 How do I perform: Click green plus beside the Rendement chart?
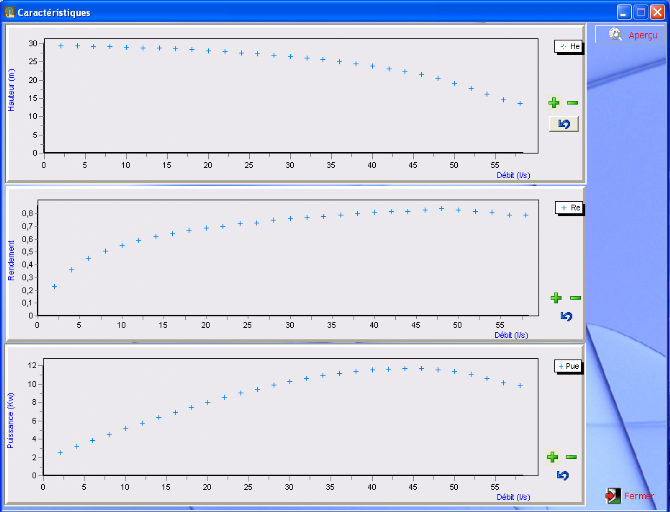click(x=556, y=298)
